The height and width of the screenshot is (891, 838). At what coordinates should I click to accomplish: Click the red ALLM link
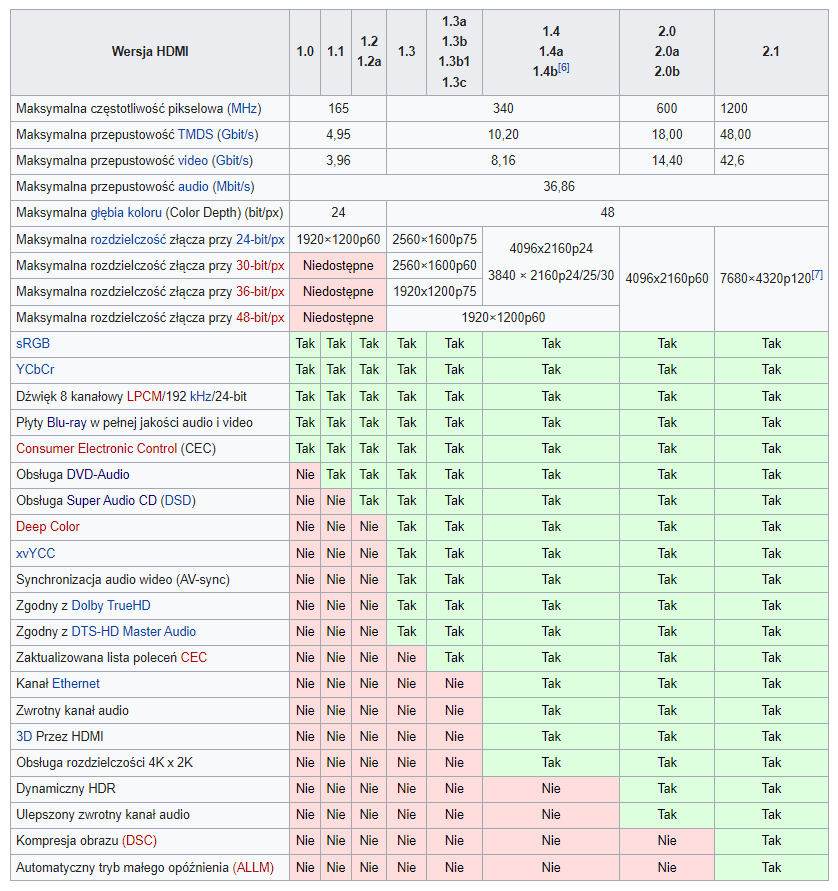point(253,868)
